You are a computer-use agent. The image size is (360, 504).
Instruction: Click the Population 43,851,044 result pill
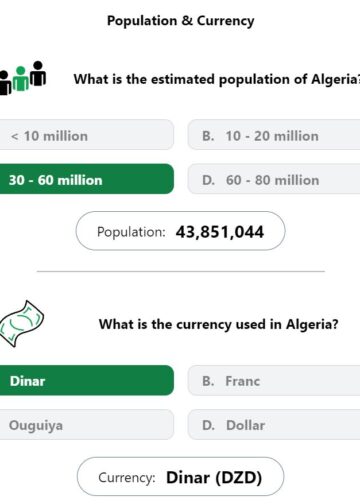tap(180, 231)
